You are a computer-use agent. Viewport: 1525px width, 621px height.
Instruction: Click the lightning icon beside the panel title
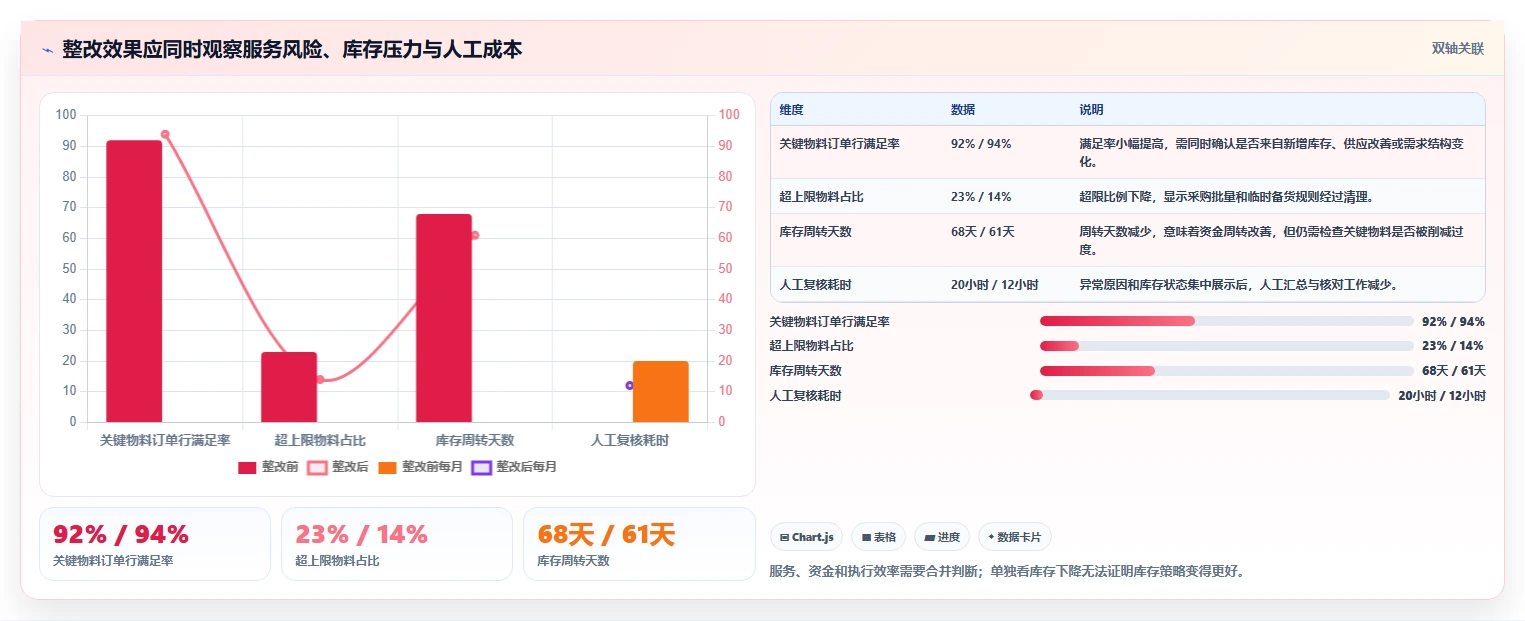(x=47, y=50)
